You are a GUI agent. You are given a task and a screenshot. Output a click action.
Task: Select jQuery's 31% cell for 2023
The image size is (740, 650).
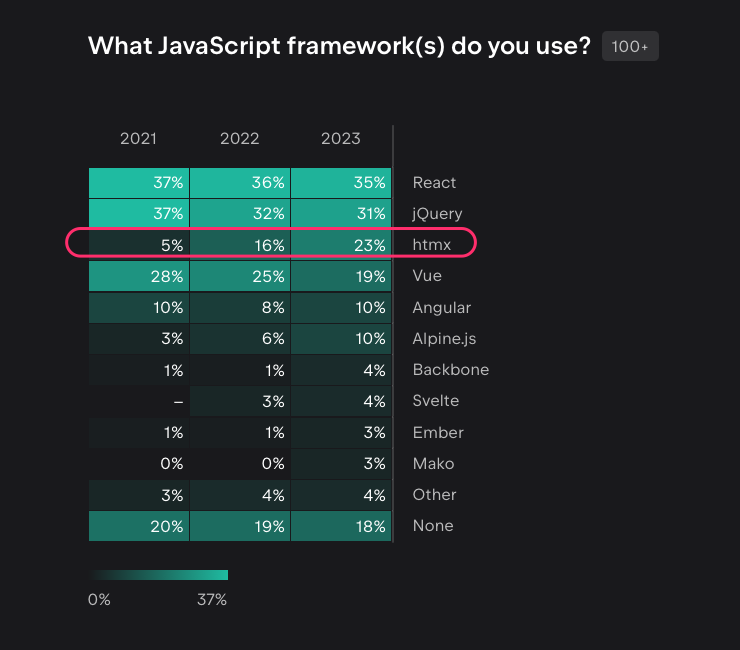click(x=341, y=213)
